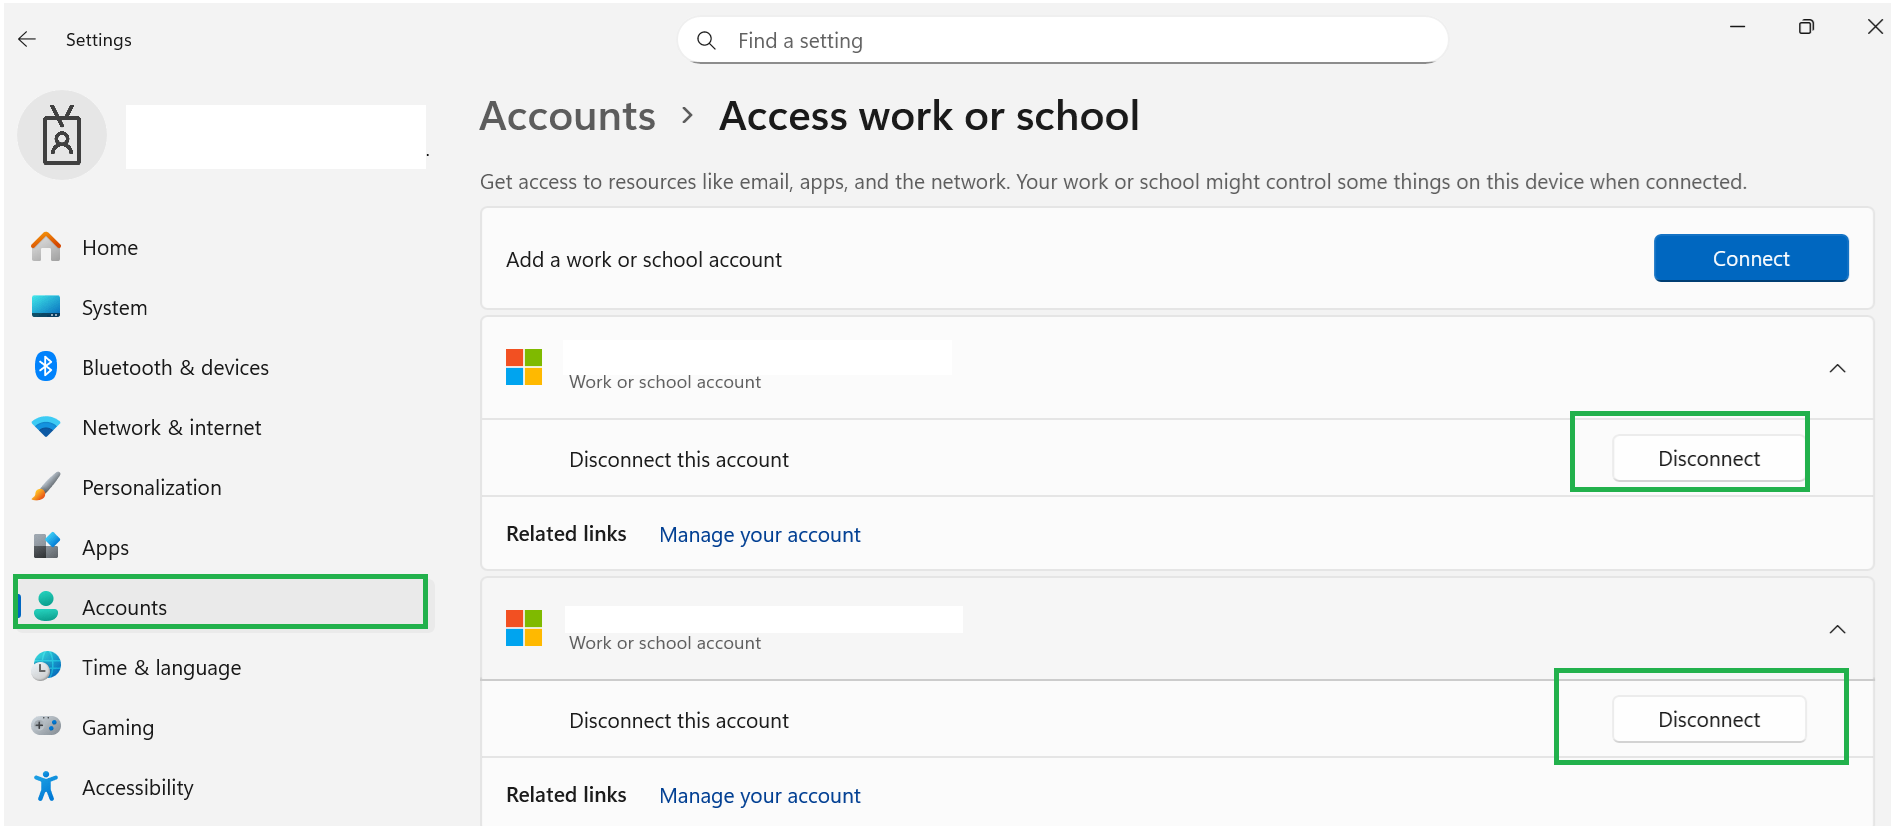Close the Settings window
1891x826 pixels.
[1875, 27]
